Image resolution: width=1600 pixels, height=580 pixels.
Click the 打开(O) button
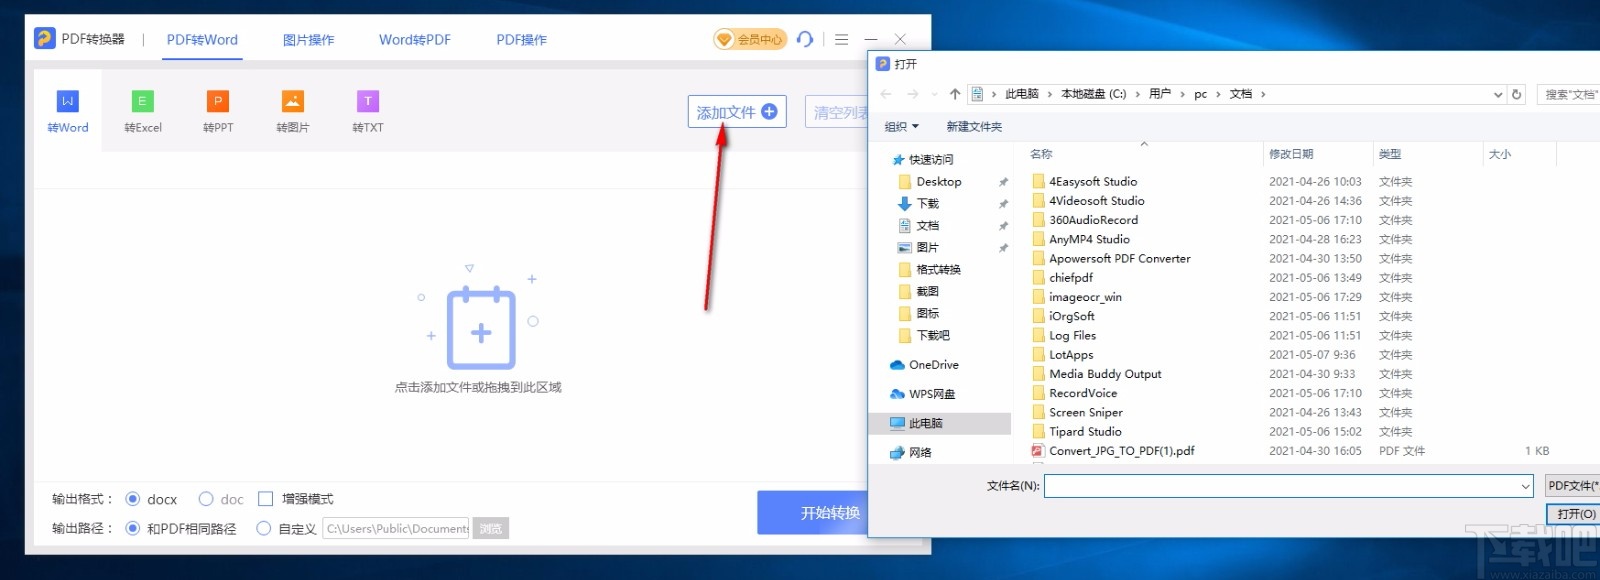pos(1575,514)
